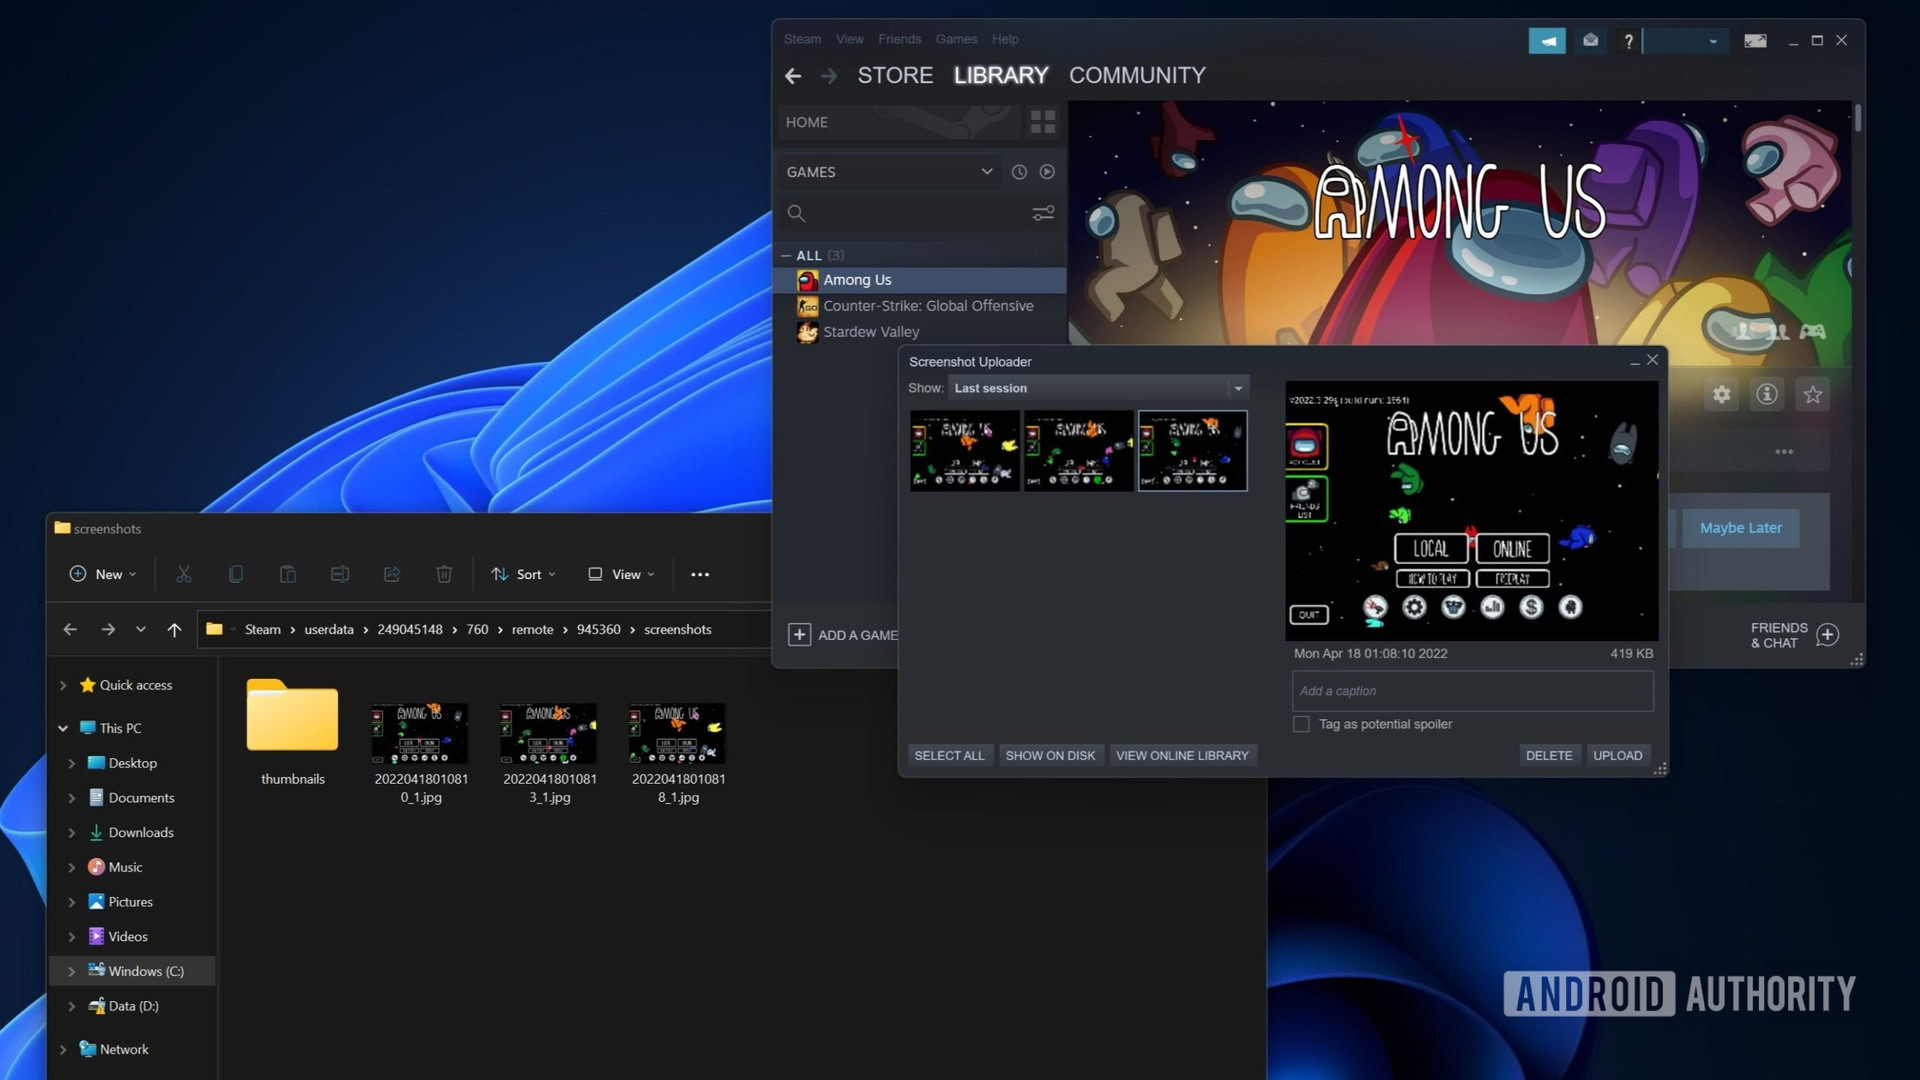Expand the GAMES filter dropdown
The image size is (1920, 1080).
pyautogui.click(x=986, y=172)
